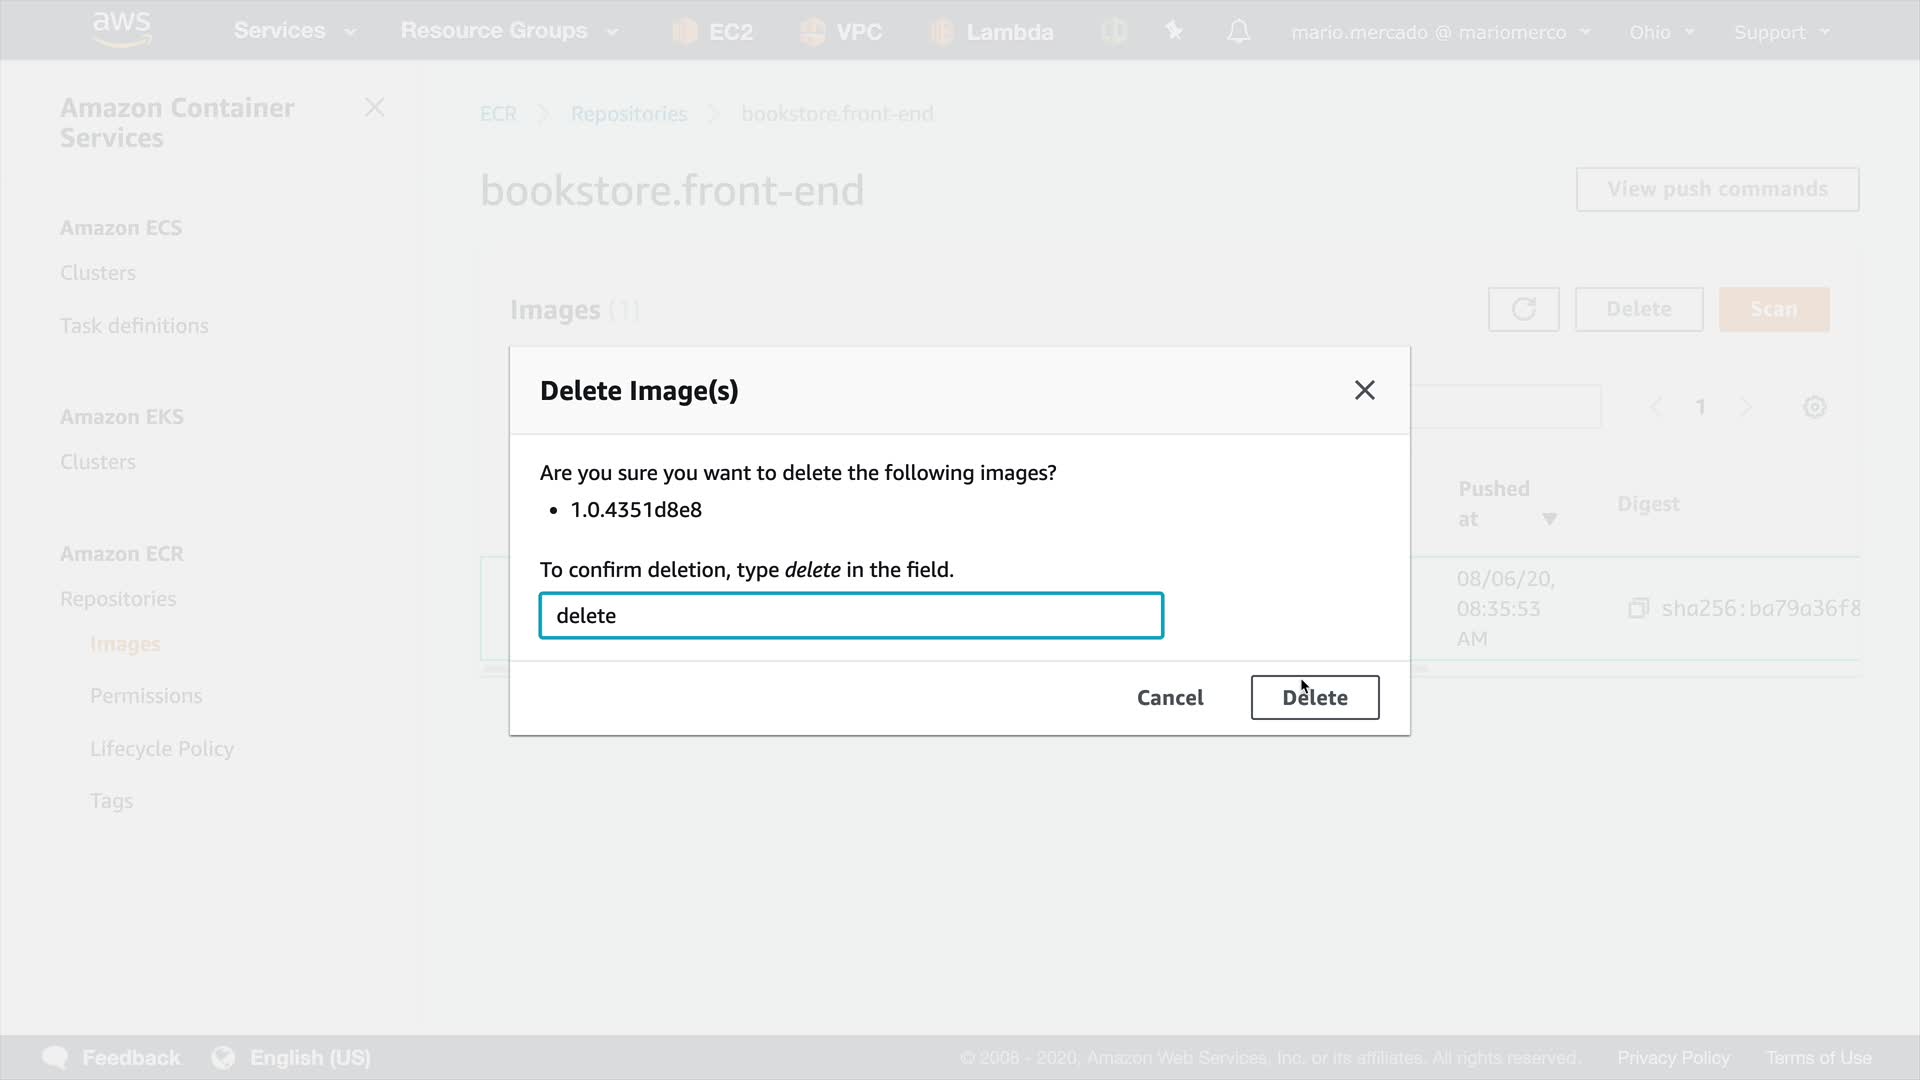Confirm deletion with the Delete button
1920x1080 pixels.
[1314, 697]
